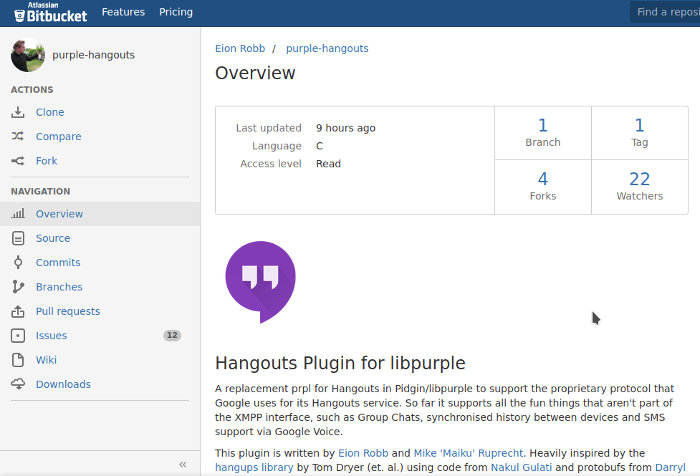
Task: Go to Commits in navigation
Action: 58,262
